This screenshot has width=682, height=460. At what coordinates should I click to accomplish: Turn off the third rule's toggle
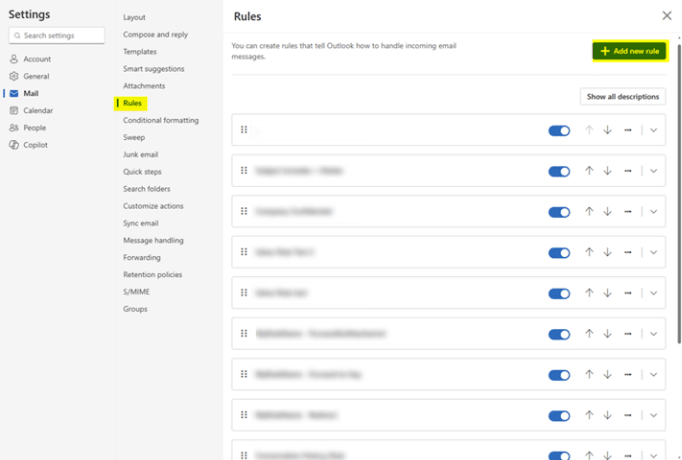click(559, 212)
